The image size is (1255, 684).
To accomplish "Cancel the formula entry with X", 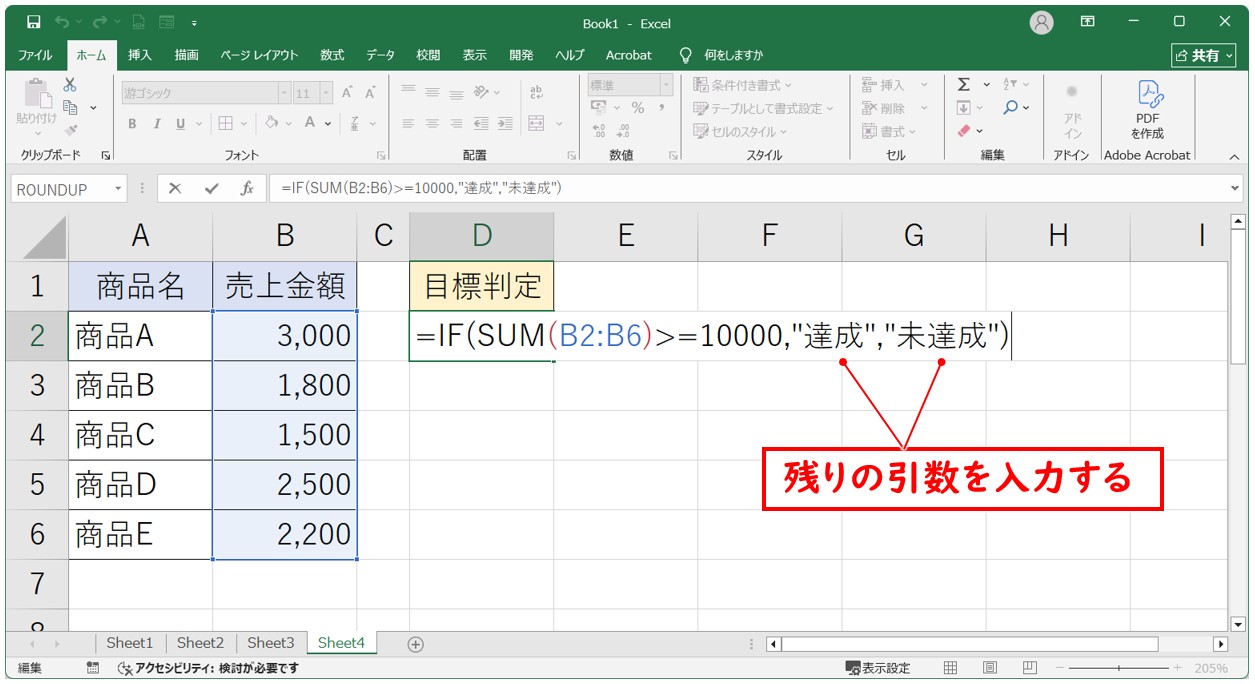I will click(x=175, y=188).
